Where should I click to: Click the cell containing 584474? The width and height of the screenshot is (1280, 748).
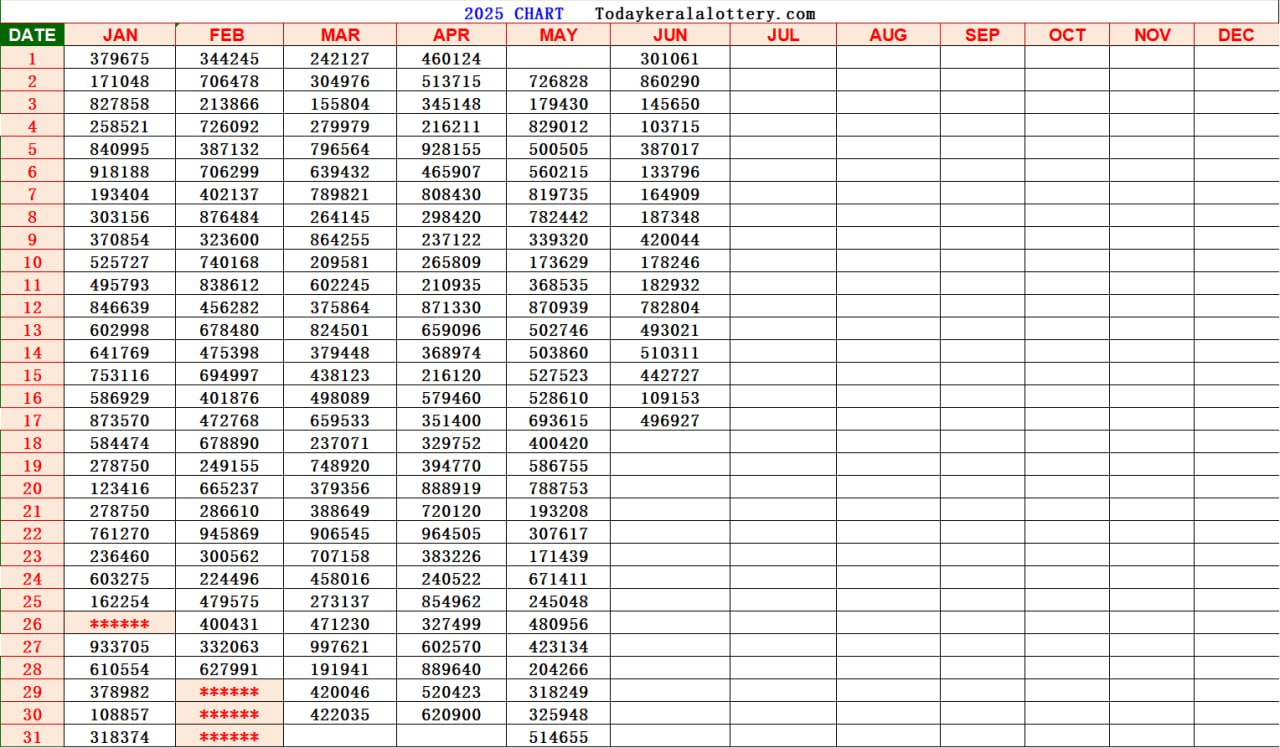tap(120, 443)
